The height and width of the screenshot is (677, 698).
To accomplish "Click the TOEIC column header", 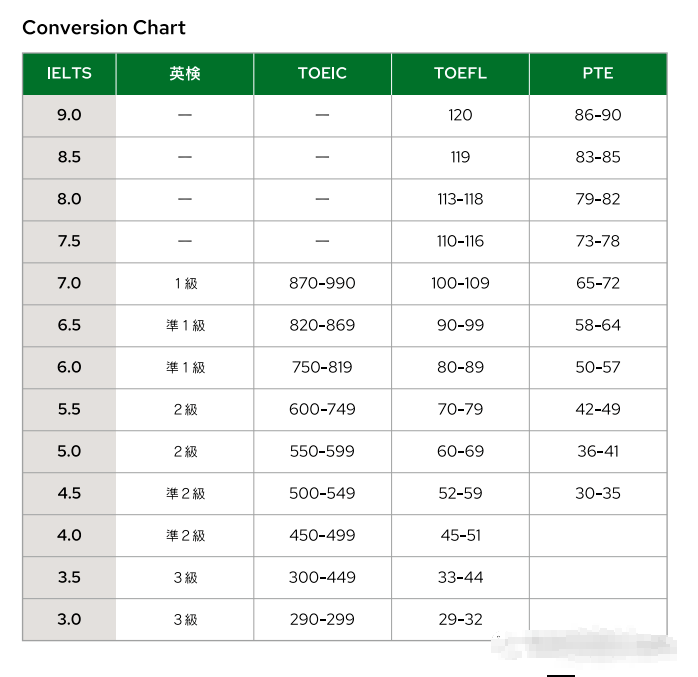I will (322, 73).
